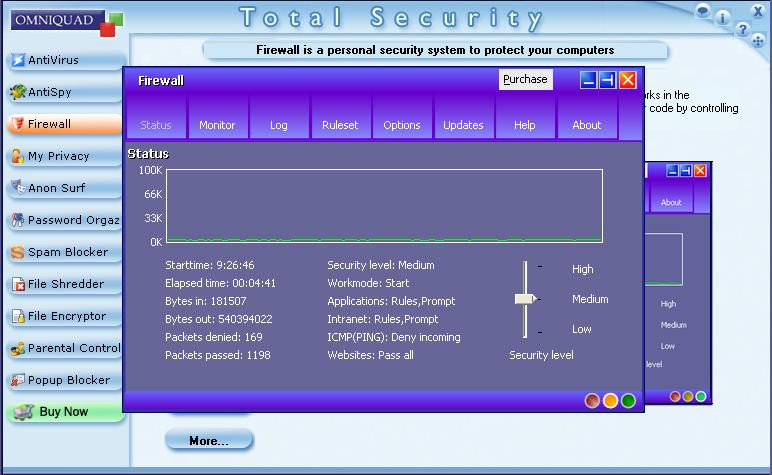
Task: Click the traffic graph area
Action: 385,206
